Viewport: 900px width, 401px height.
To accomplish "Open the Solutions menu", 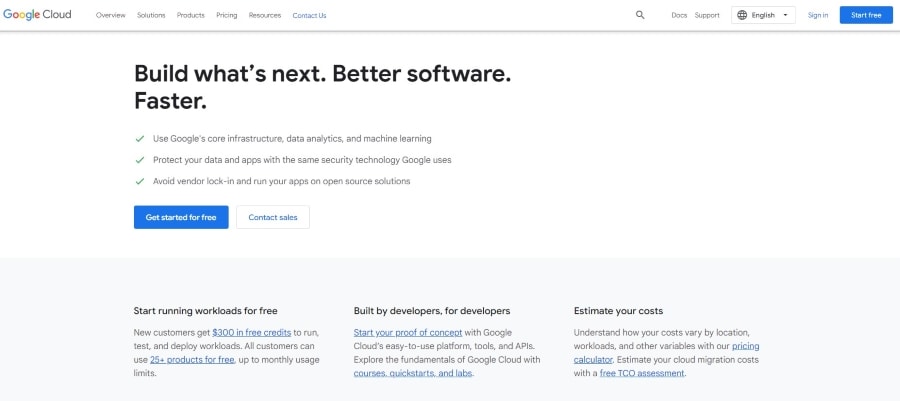I will [x=151, y=15].
